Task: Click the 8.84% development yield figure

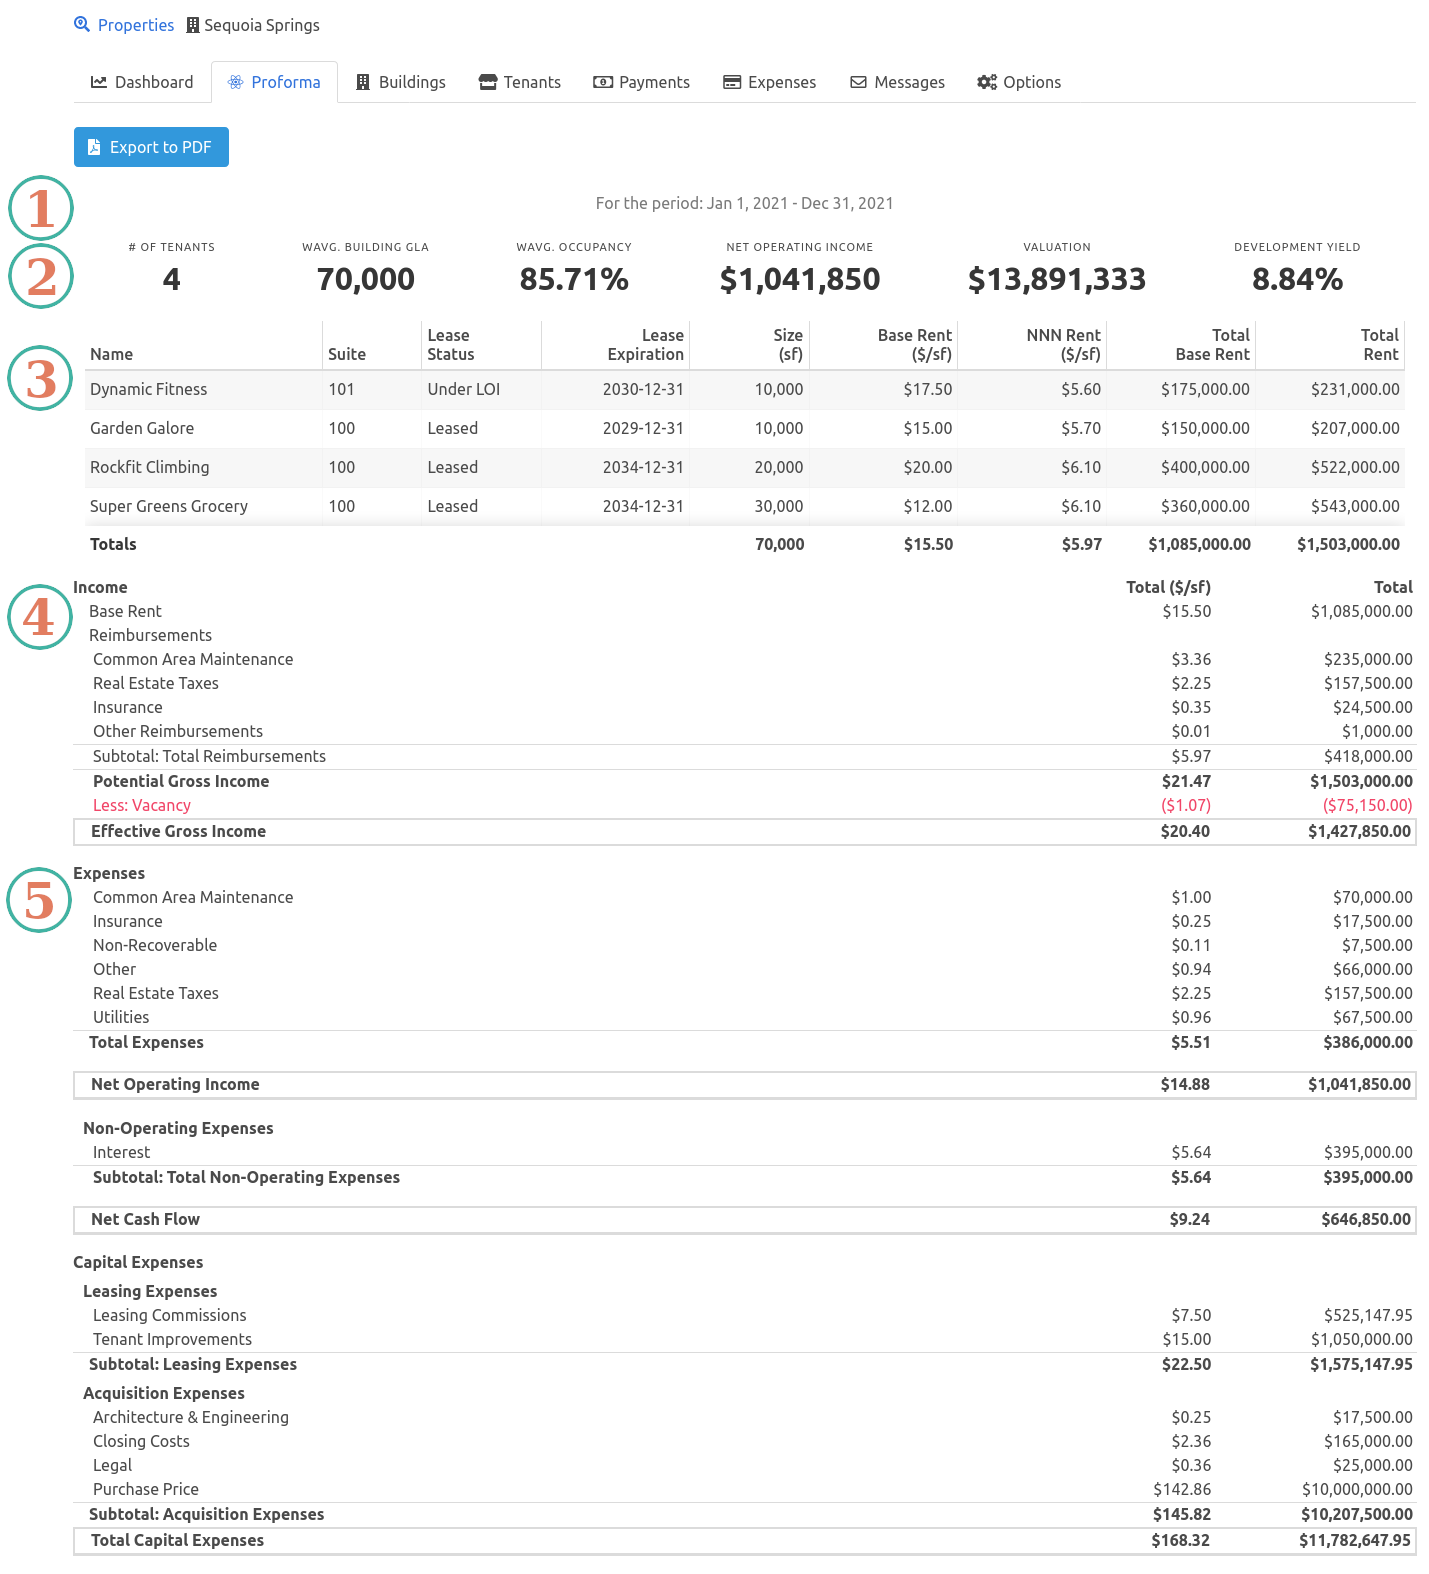Action: pyautogui.click(x=1297, y=279)
